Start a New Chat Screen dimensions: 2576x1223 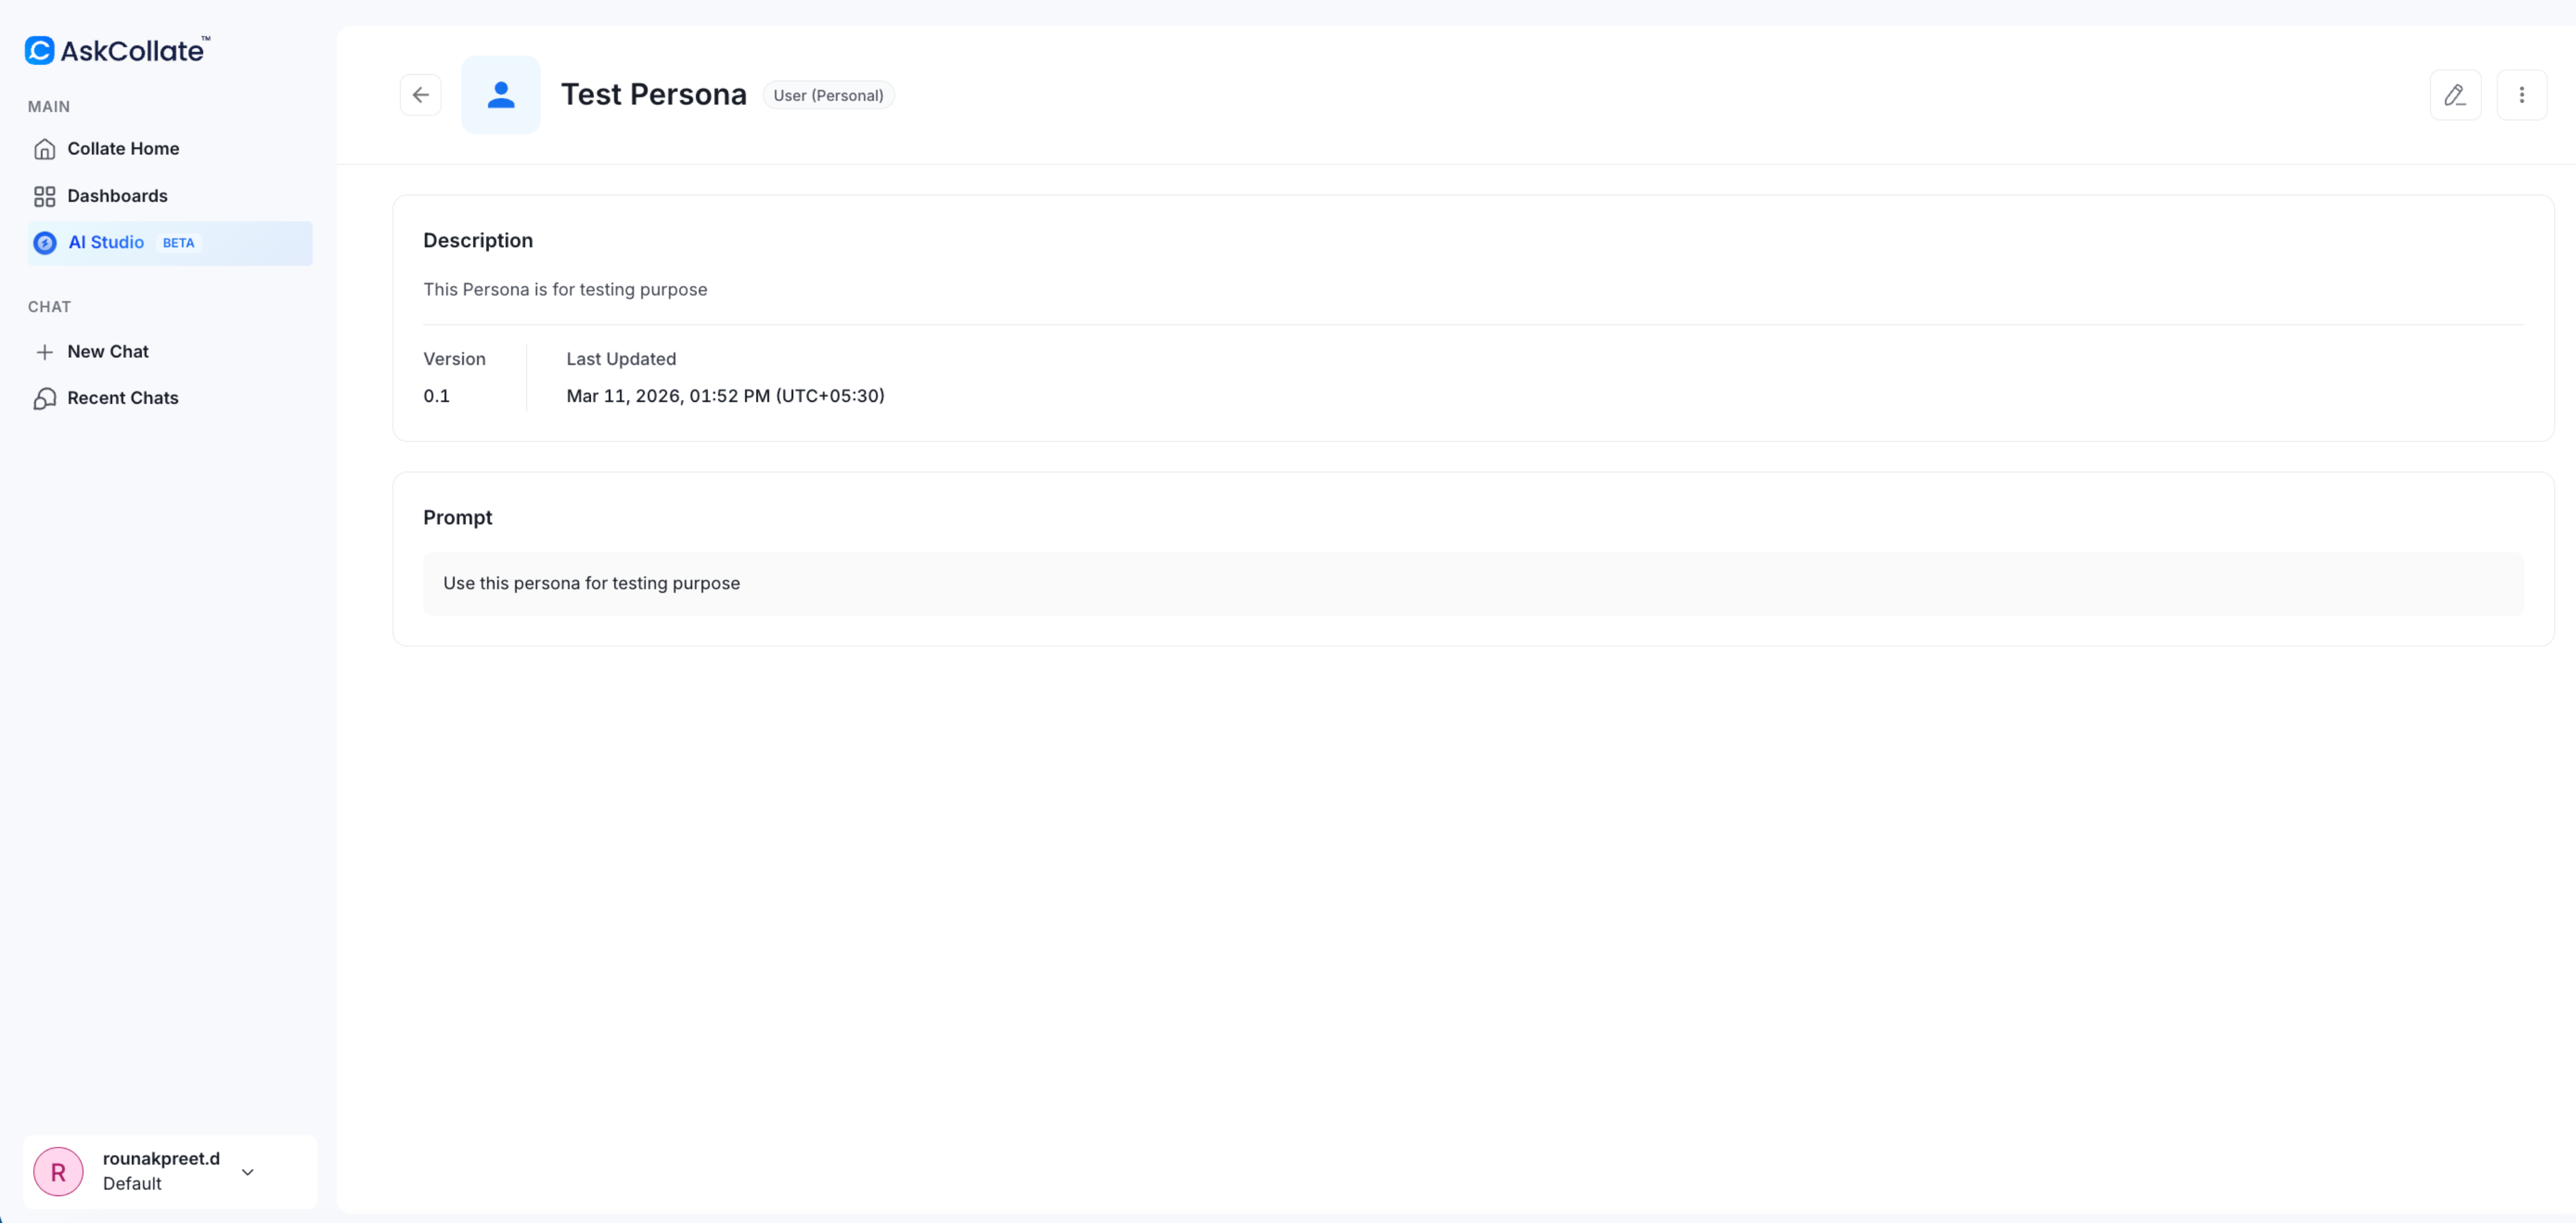[108, 352]
